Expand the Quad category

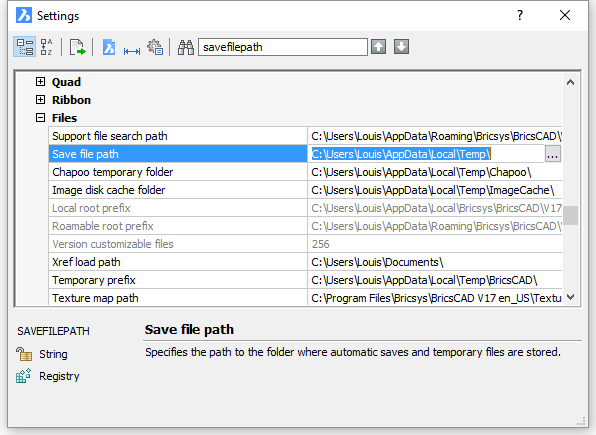[x=40, y=82]
